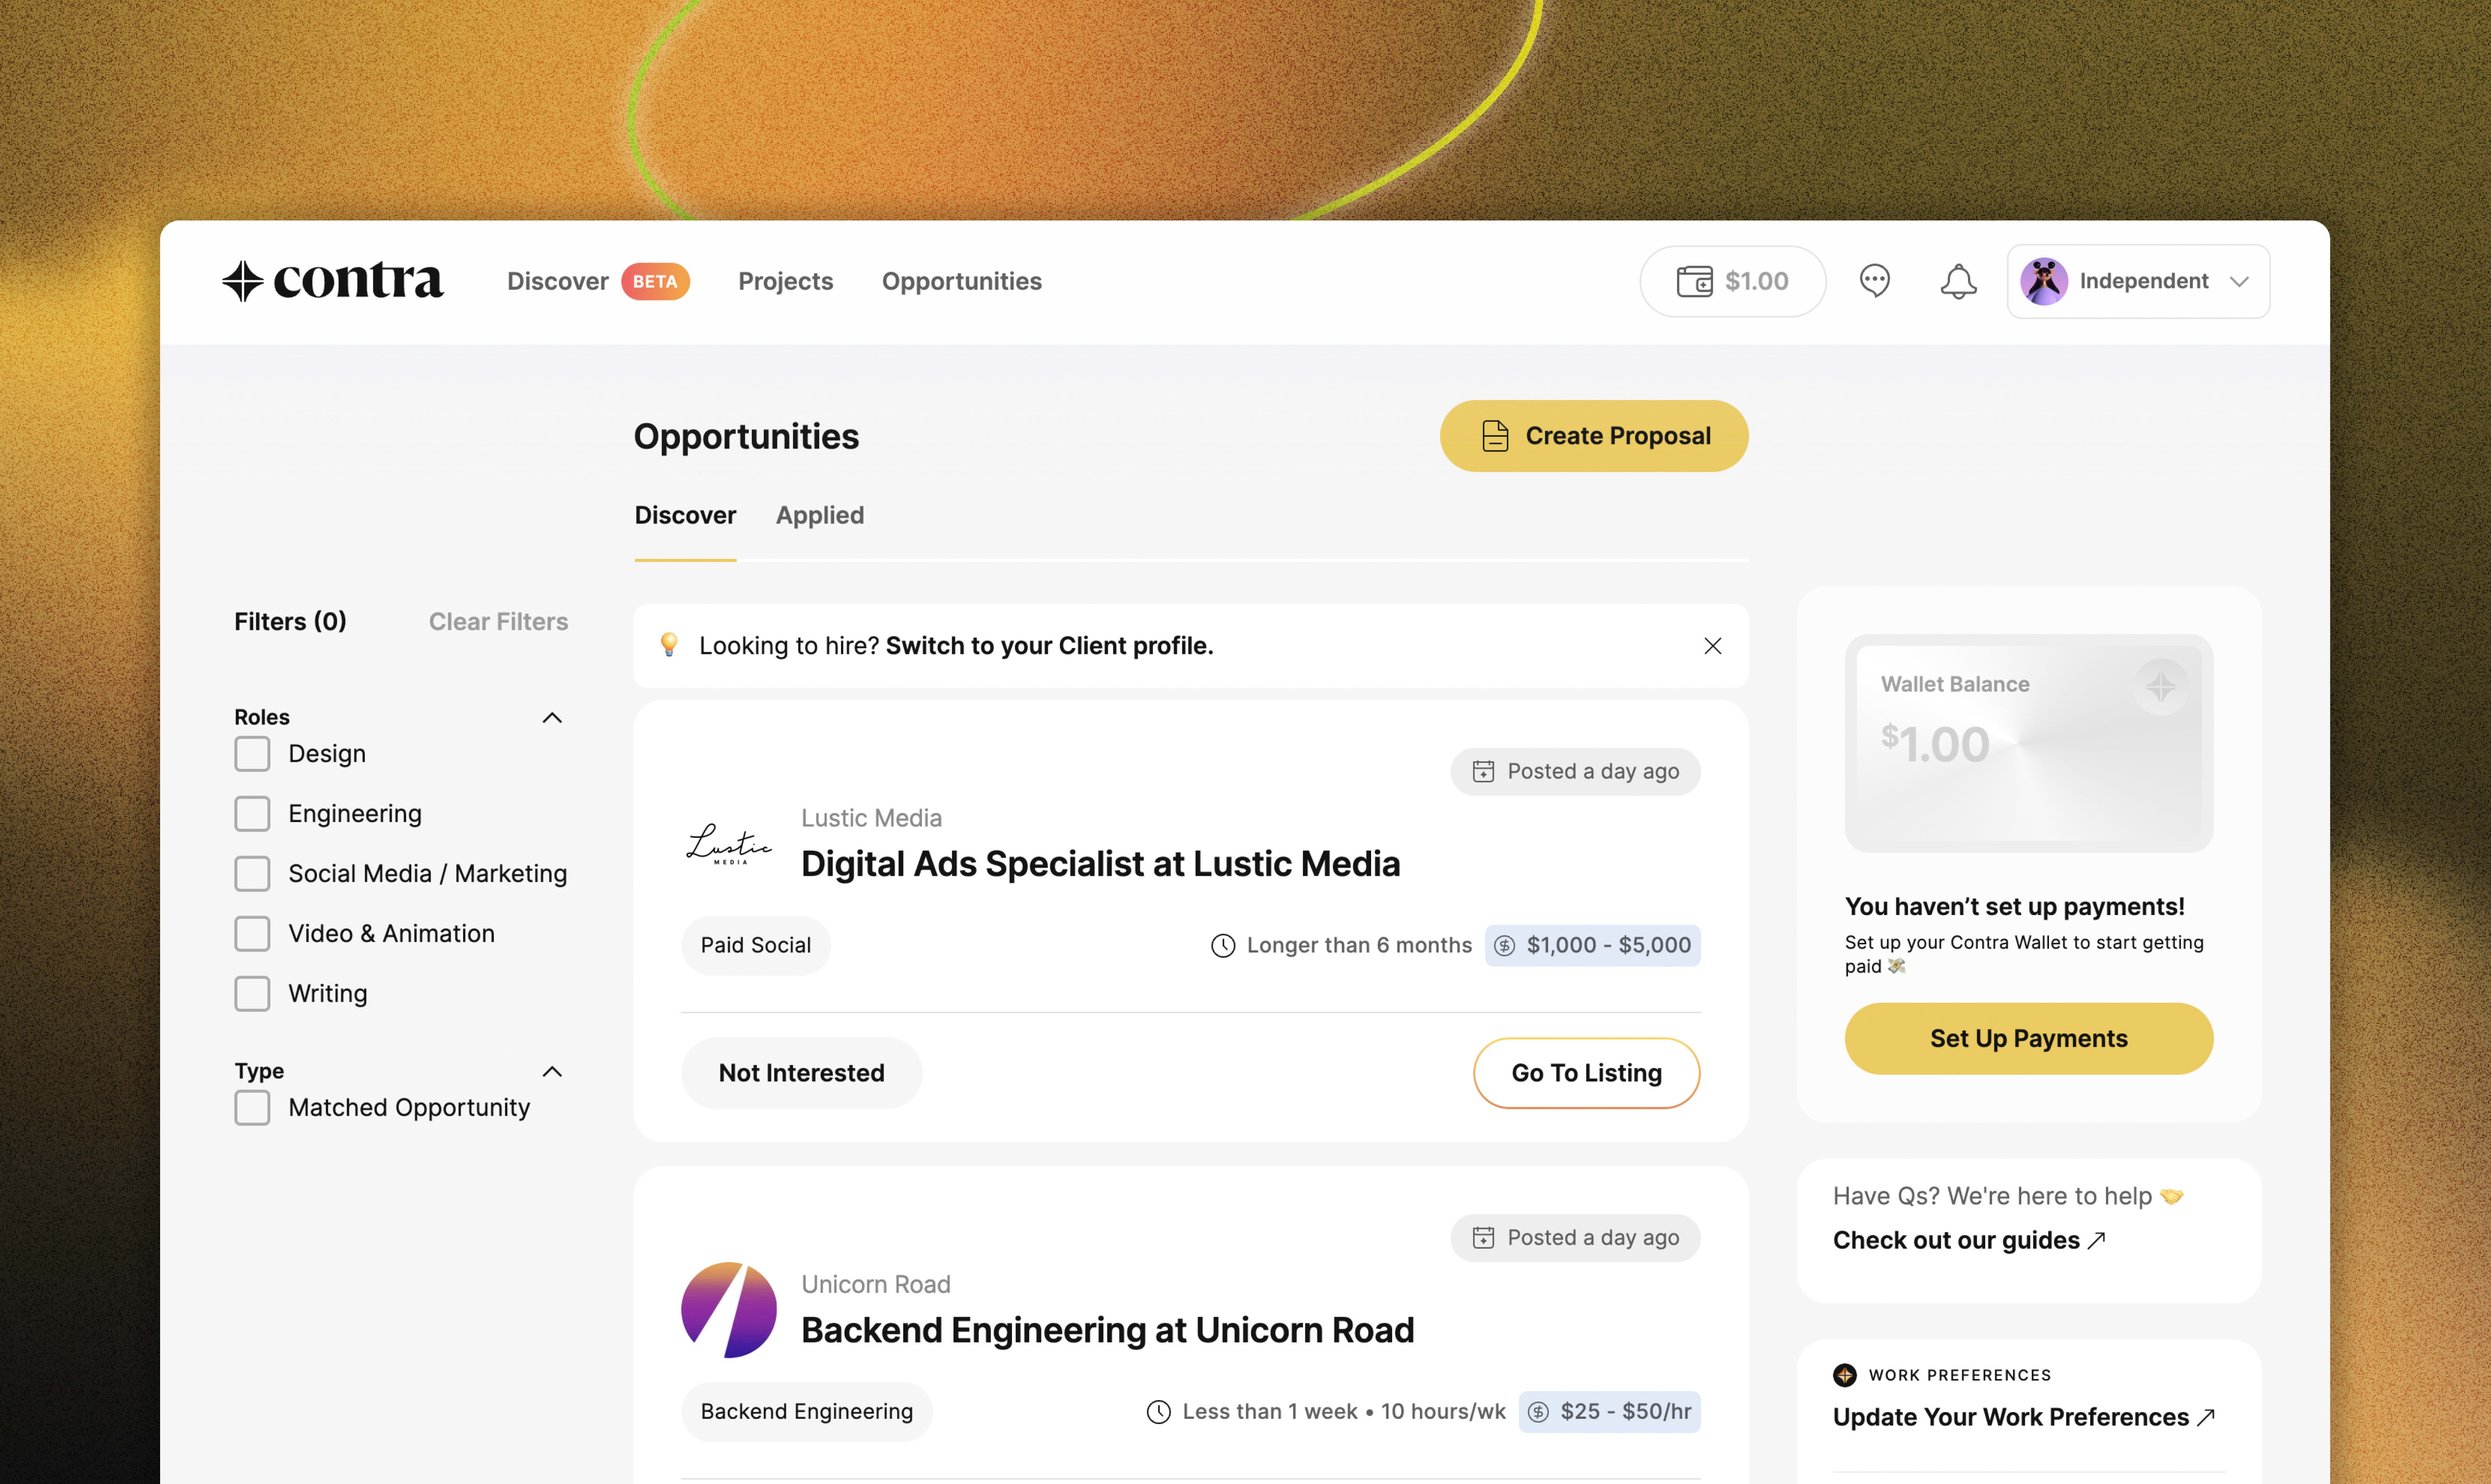Click Switch to your Client profile link
This screenshot has width=2491, height=1484.
click(1049, 646)
